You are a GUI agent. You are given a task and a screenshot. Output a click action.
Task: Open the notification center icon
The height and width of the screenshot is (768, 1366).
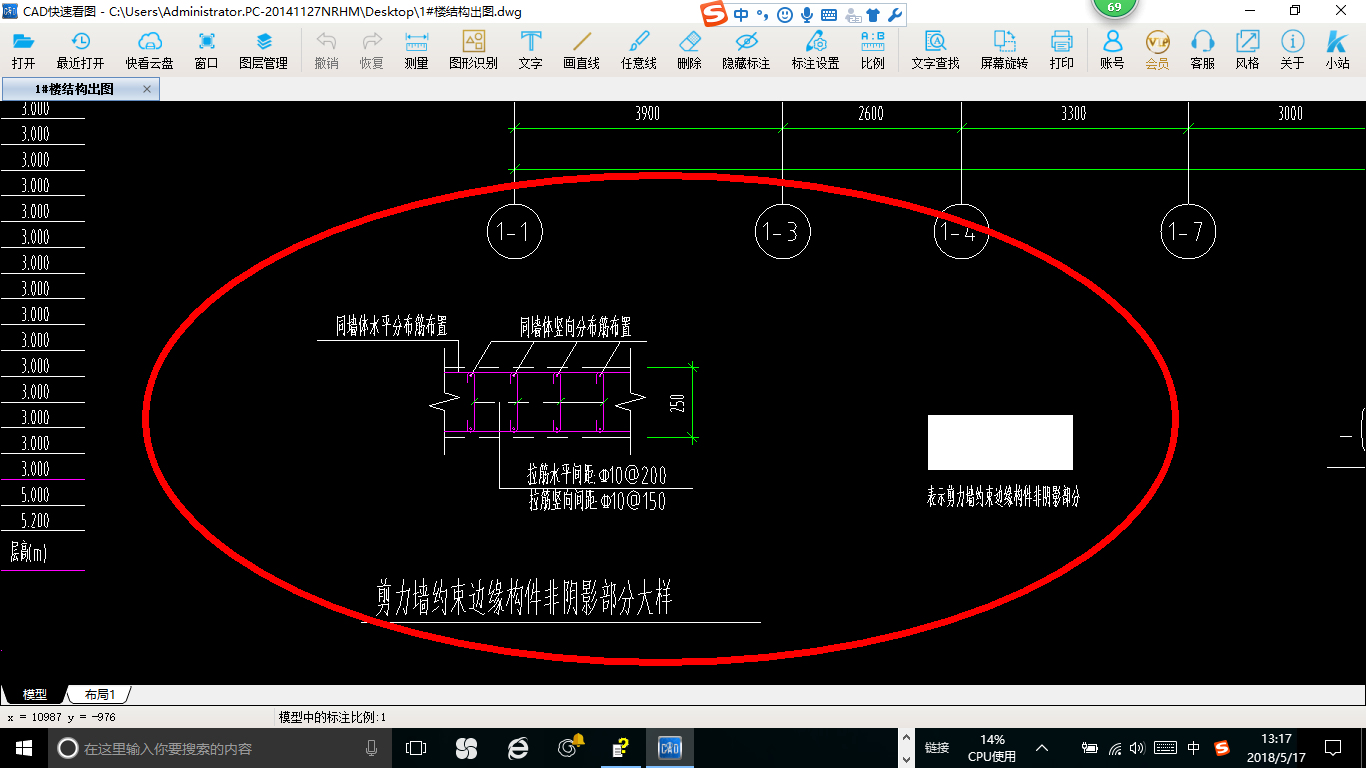click(1333, 748)
